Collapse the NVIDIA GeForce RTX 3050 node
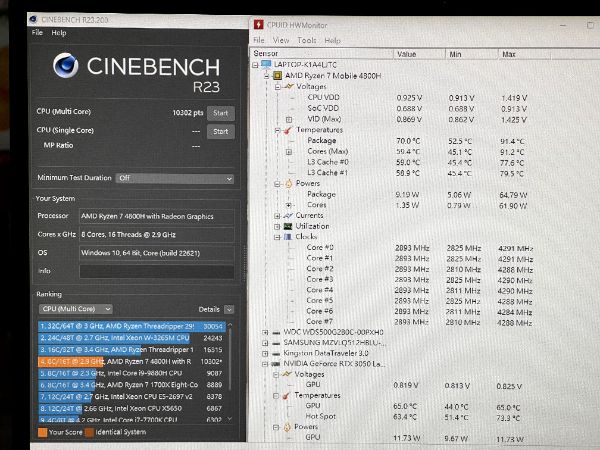The image size is (600, 450). (x=265, y=364)
